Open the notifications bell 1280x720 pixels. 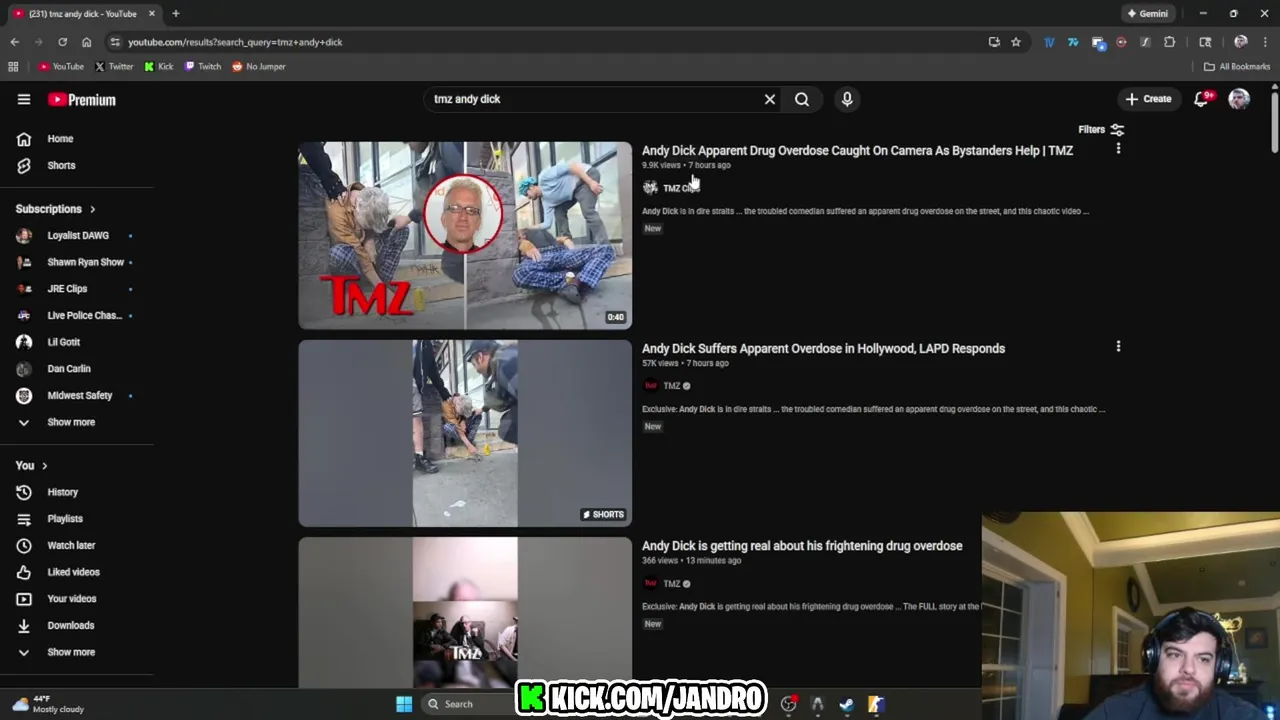click(1202, 99)
